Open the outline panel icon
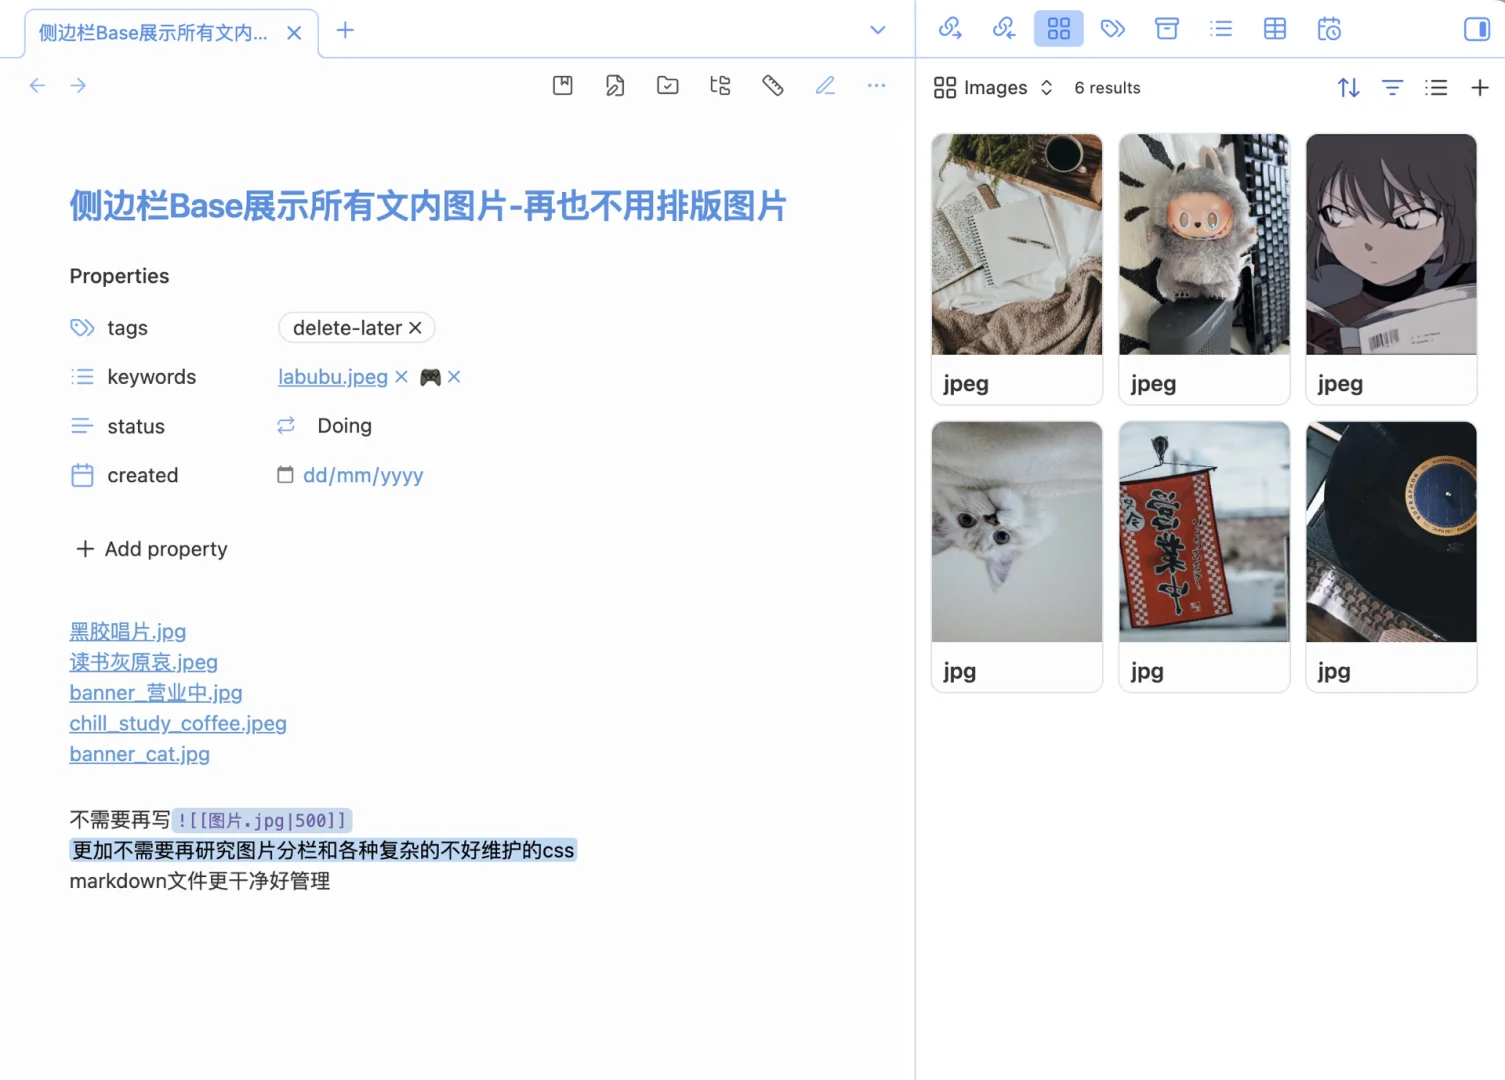1505x1080 pixels. tap(1221, 29)
